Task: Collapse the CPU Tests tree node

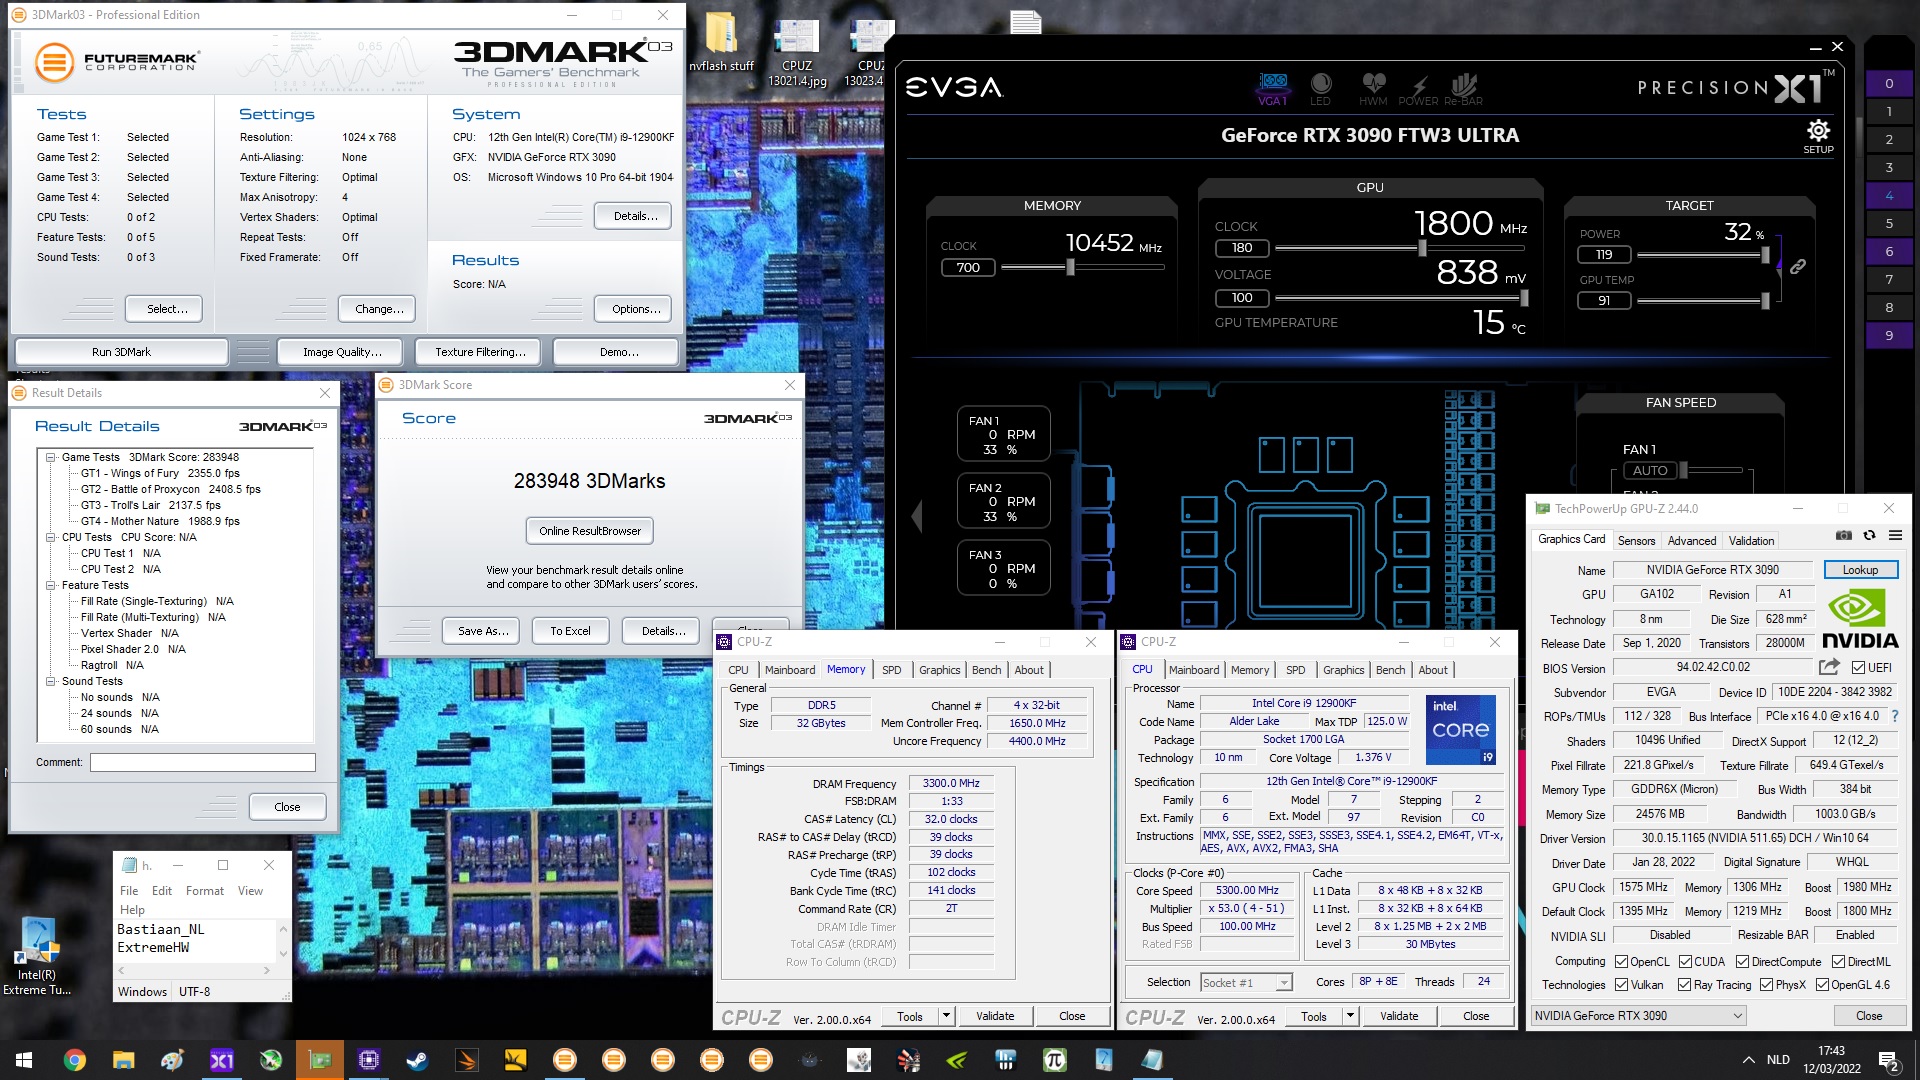Action: click(50, 537)
